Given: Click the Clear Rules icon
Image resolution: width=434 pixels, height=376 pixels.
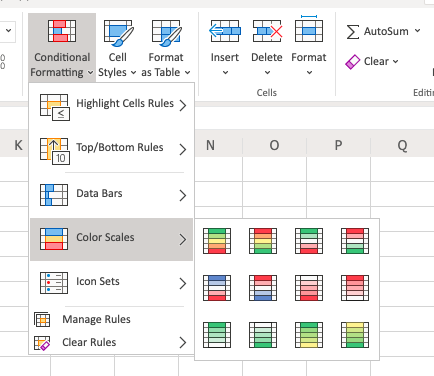Looking at the screenshot, I should pyautogui.click(x=42, y=343).
